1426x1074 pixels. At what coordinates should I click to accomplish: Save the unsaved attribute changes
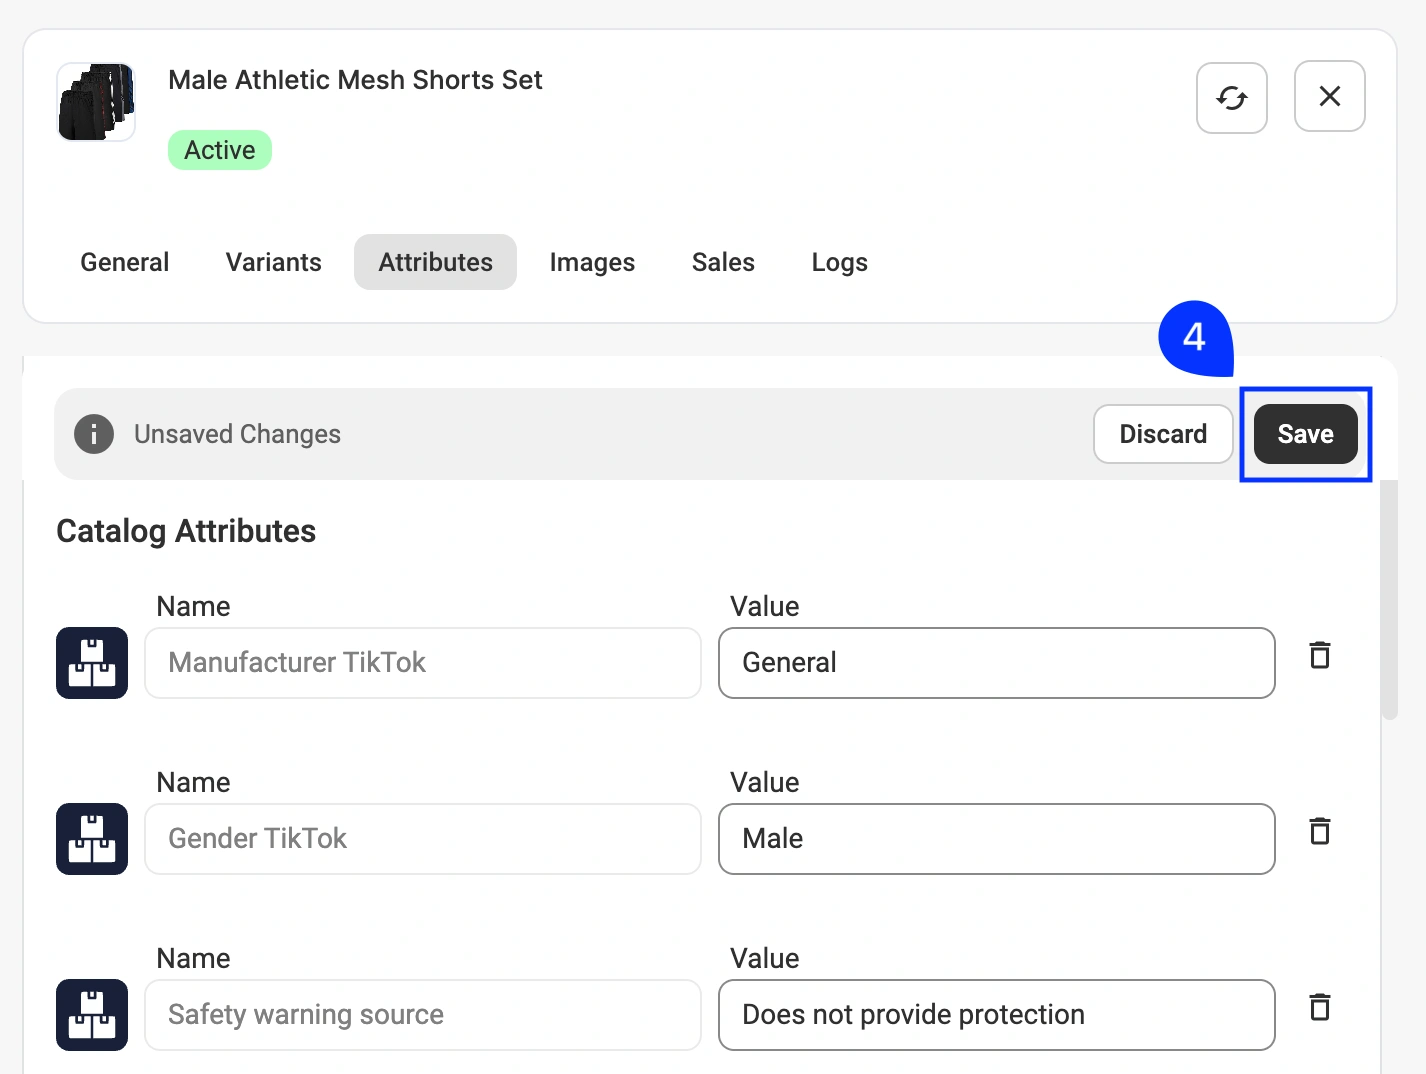tap(1305, 434)
